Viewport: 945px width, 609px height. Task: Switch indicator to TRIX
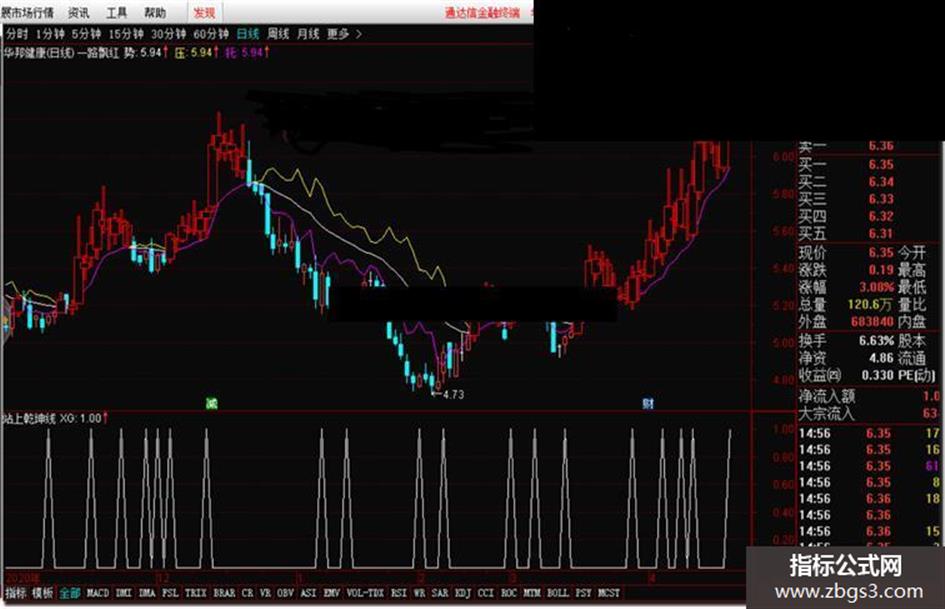[x=196, y=593]
